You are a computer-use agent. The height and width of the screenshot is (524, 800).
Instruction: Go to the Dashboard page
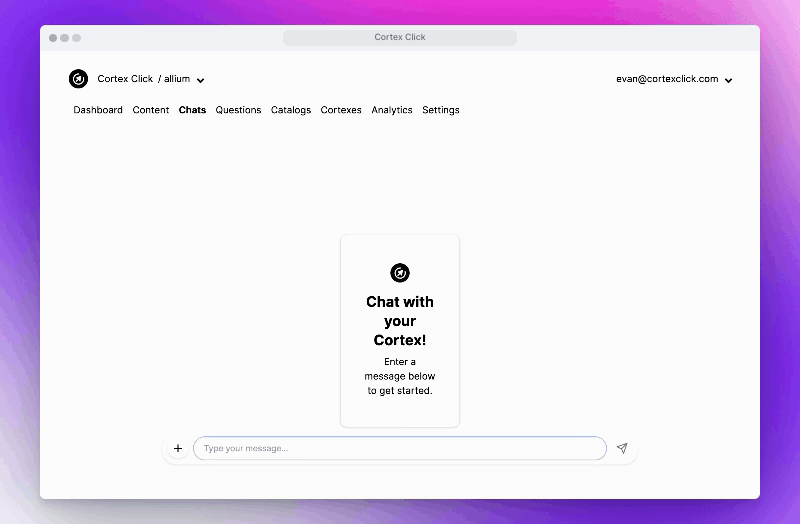(x=98, y=110)
